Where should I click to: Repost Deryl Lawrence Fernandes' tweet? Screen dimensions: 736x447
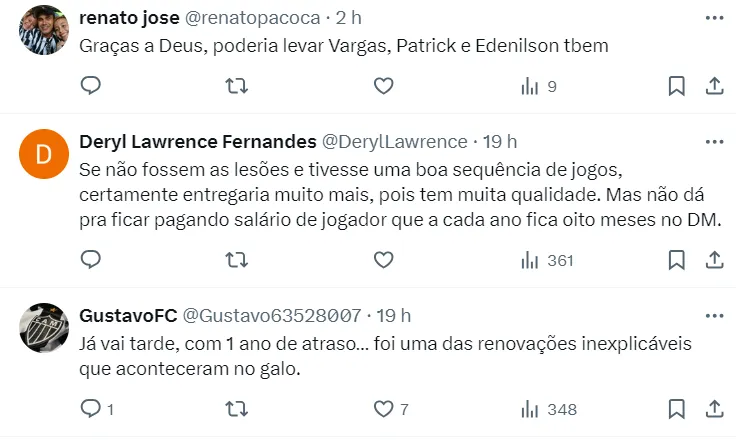[237, 260]
